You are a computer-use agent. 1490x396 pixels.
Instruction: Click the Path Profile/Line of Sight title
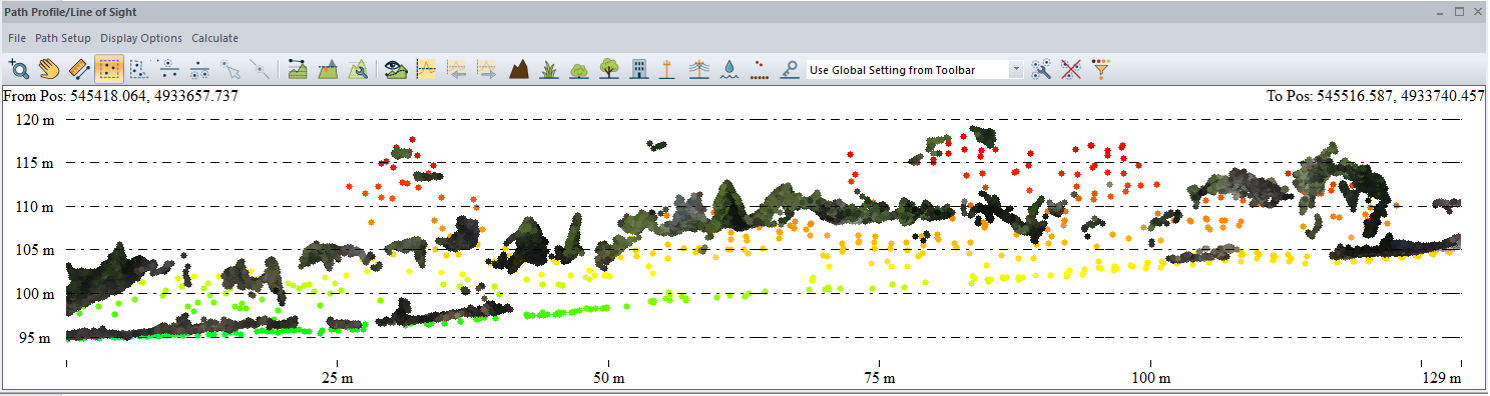[71, 12]
